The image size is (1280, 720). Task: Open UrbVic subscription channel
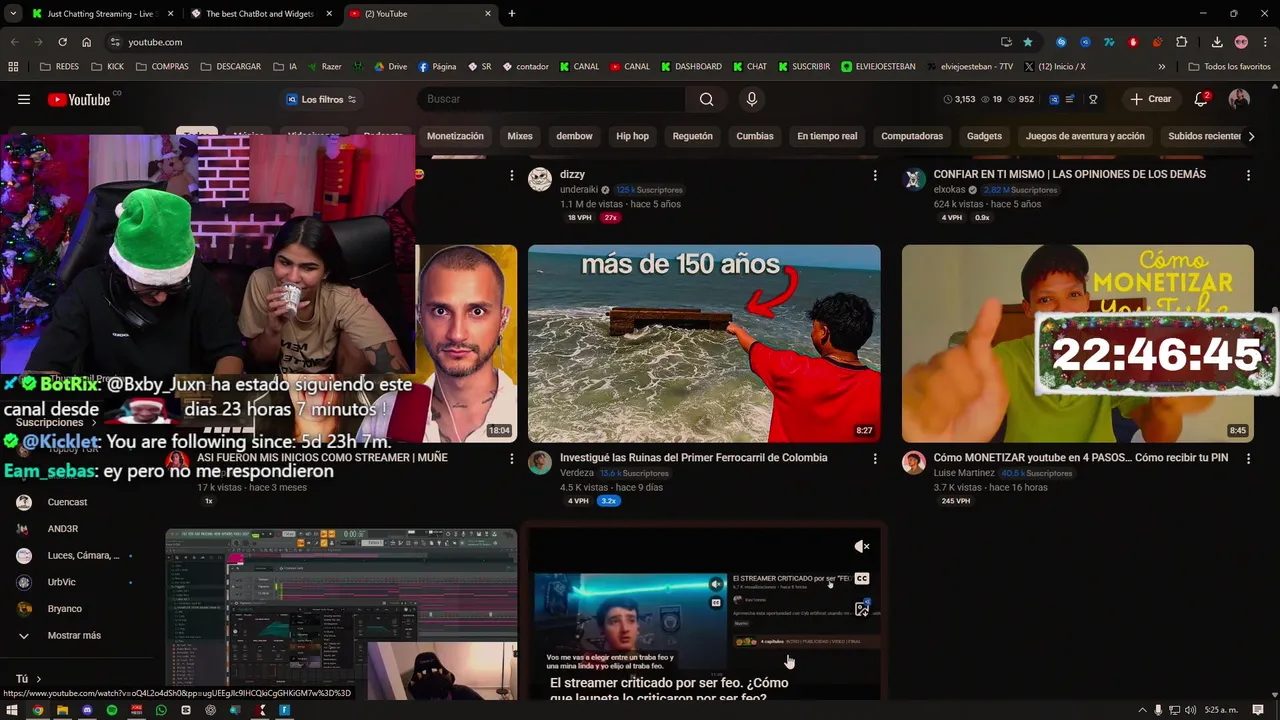[61, 582]
